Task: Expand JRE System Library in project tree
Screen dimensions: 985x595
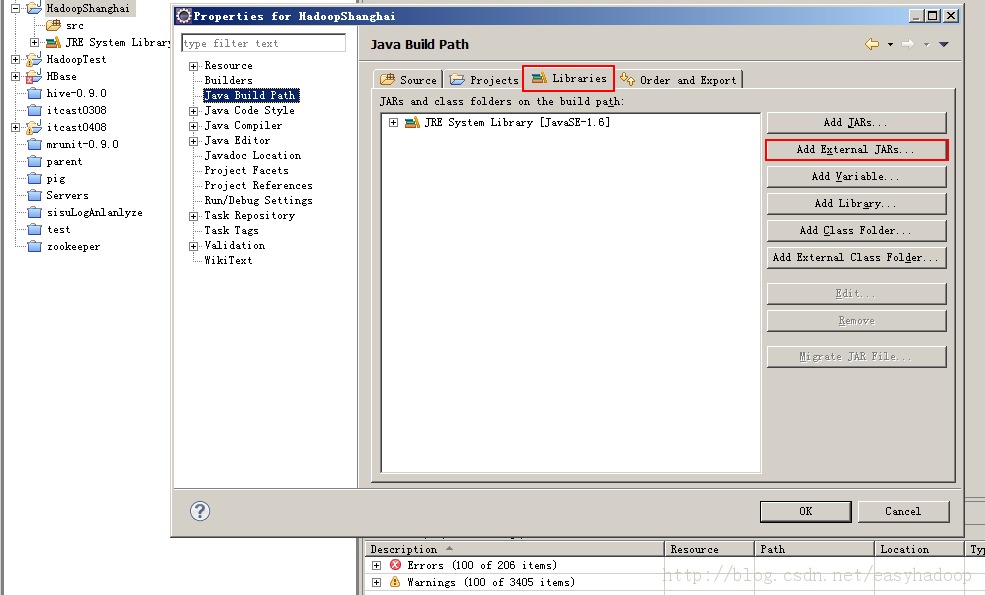Action: point(35,42)
